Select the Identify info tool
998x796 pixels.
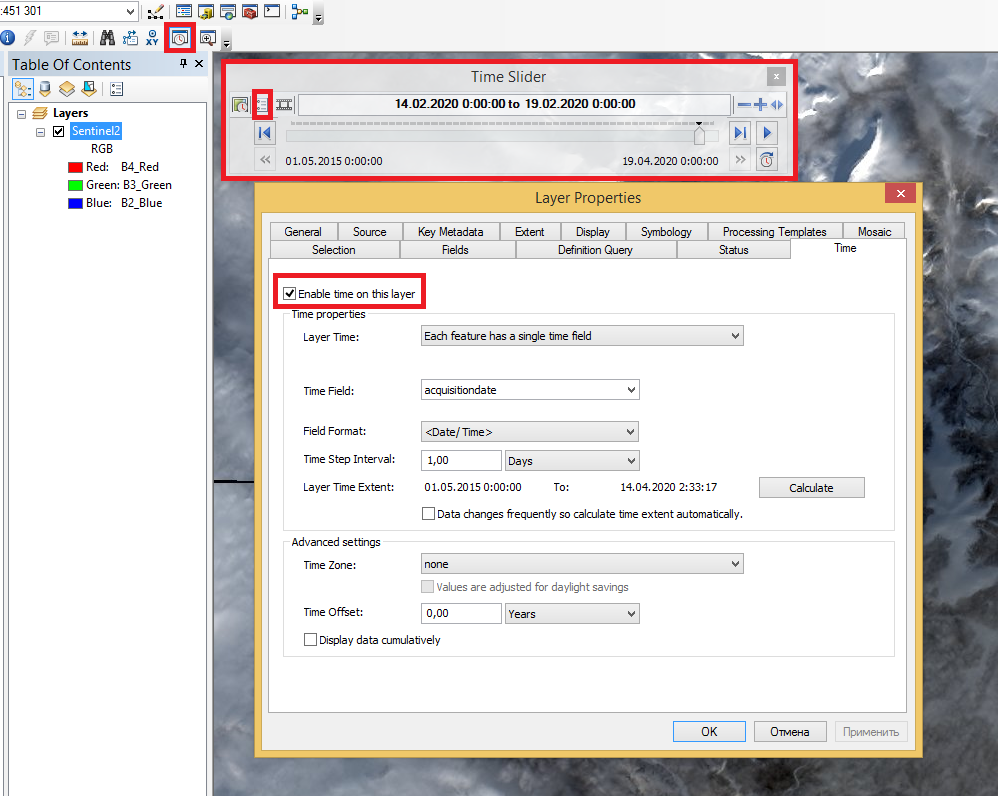[8, 38]
